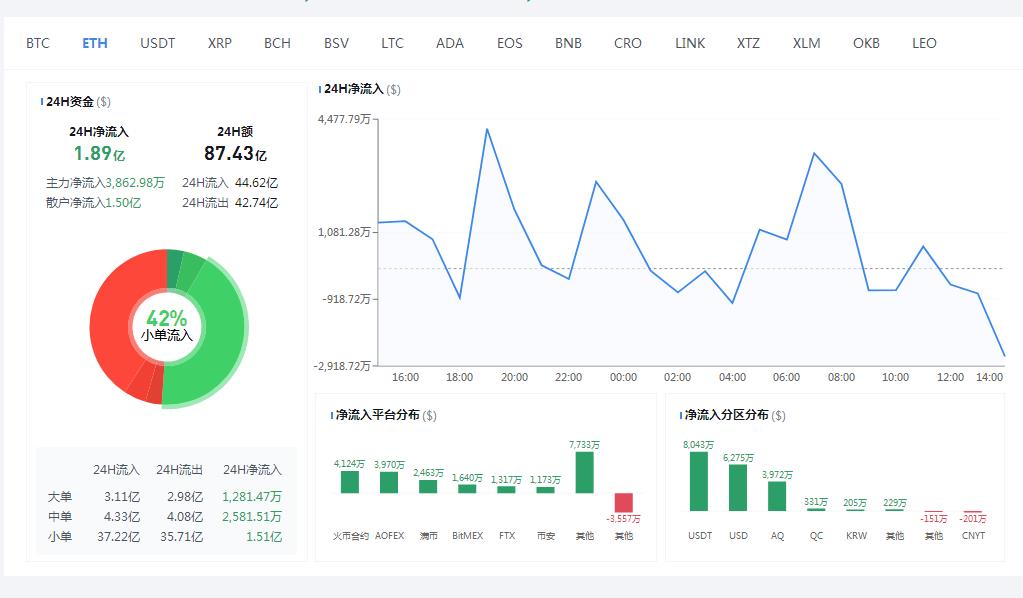Click the 42% small-order inflow donut center
Viewport: 1023px width, 598px height.
pos(166,326)
